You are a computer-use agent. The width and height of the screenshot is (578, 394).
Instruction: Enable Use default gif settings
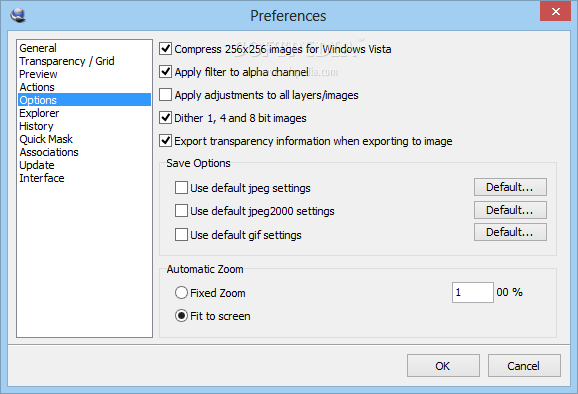pos(181,234)
